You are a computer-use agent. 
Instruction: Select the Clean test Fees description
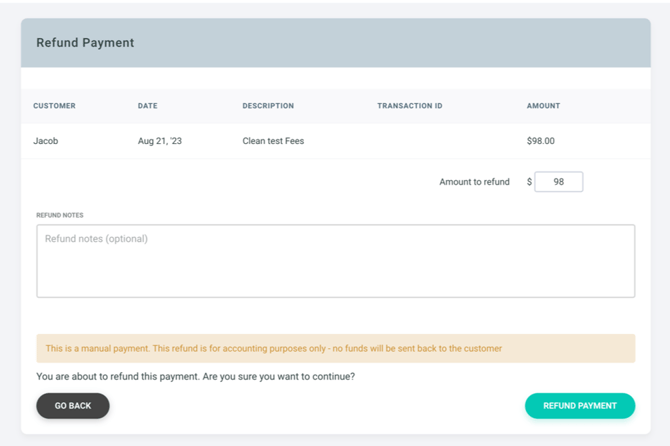(273, 141)
